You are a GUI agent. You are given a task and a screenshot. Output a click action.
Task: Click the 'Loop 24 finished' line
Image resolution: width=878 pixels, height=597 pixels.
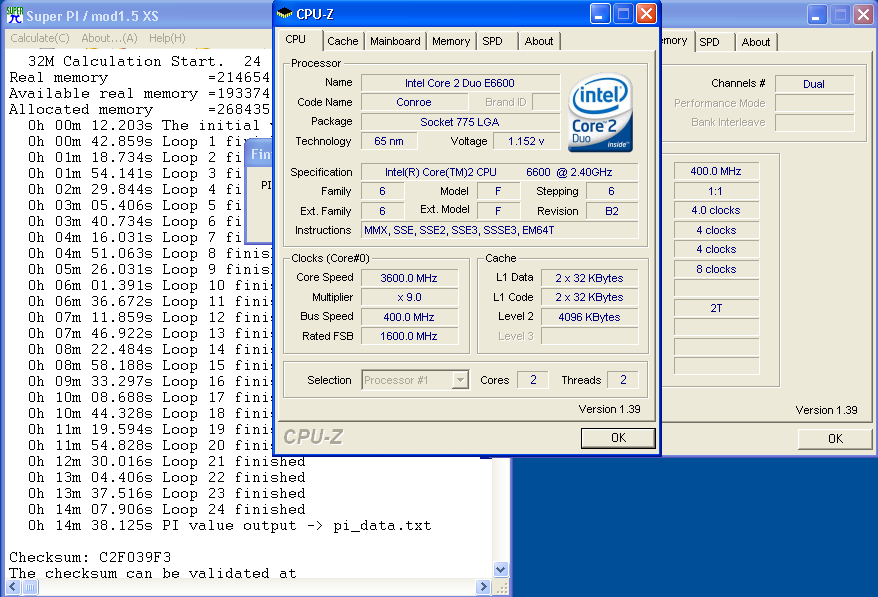(166, 509)
